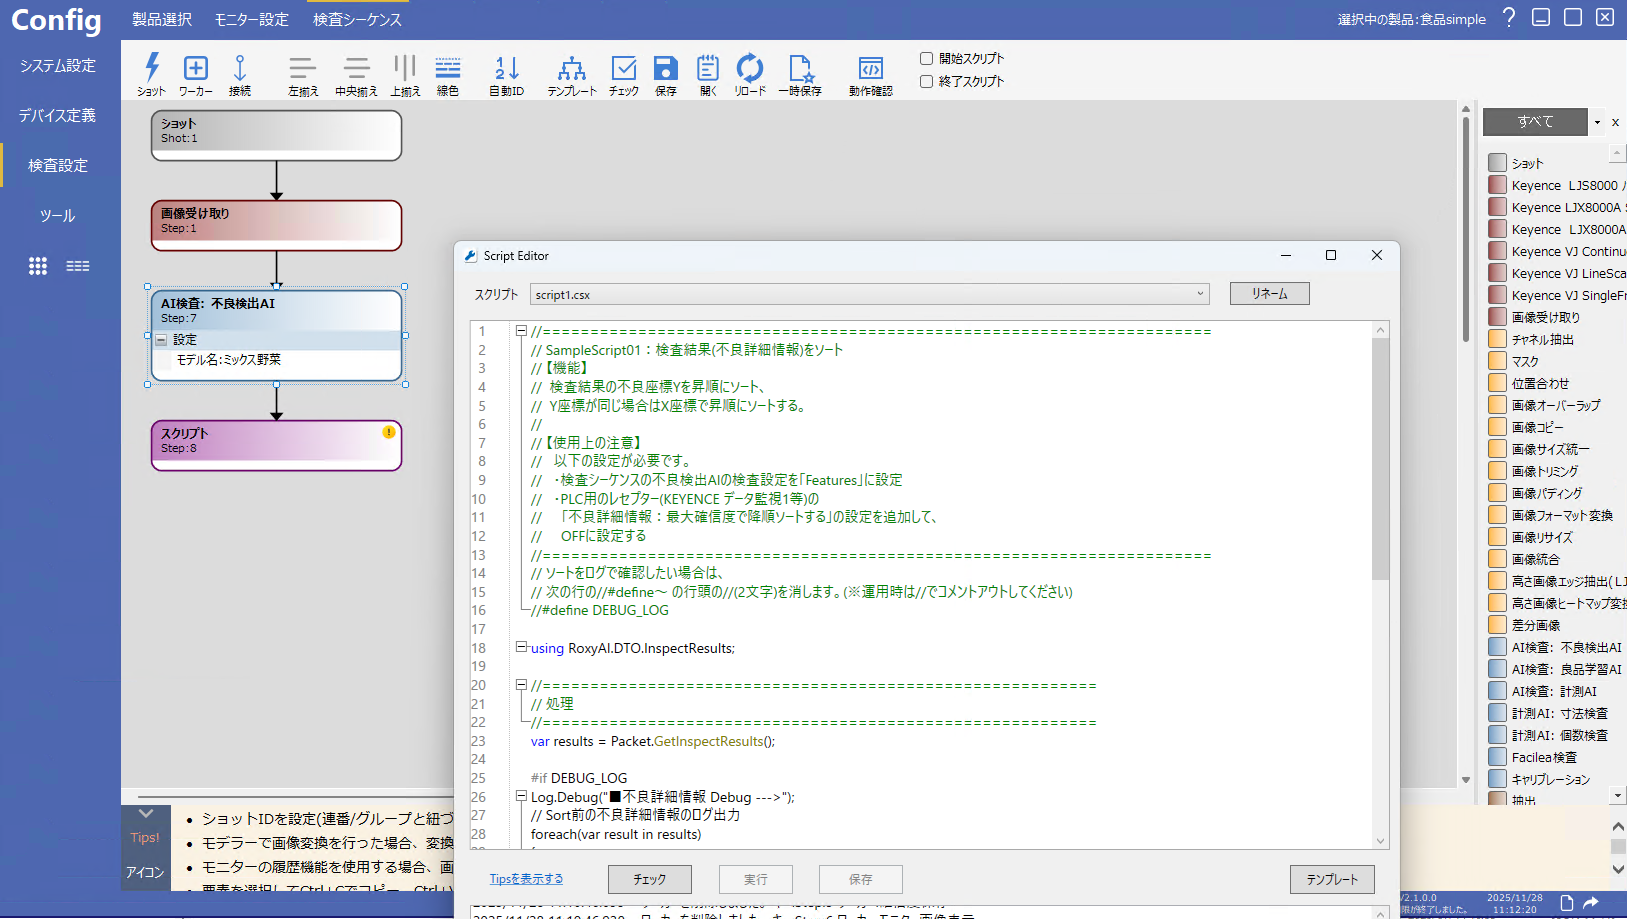Enable the 終了スクリプト checkbox
Image resolution: width=1627 pixels, height=919 pixels.
click(x=927, y=82)
